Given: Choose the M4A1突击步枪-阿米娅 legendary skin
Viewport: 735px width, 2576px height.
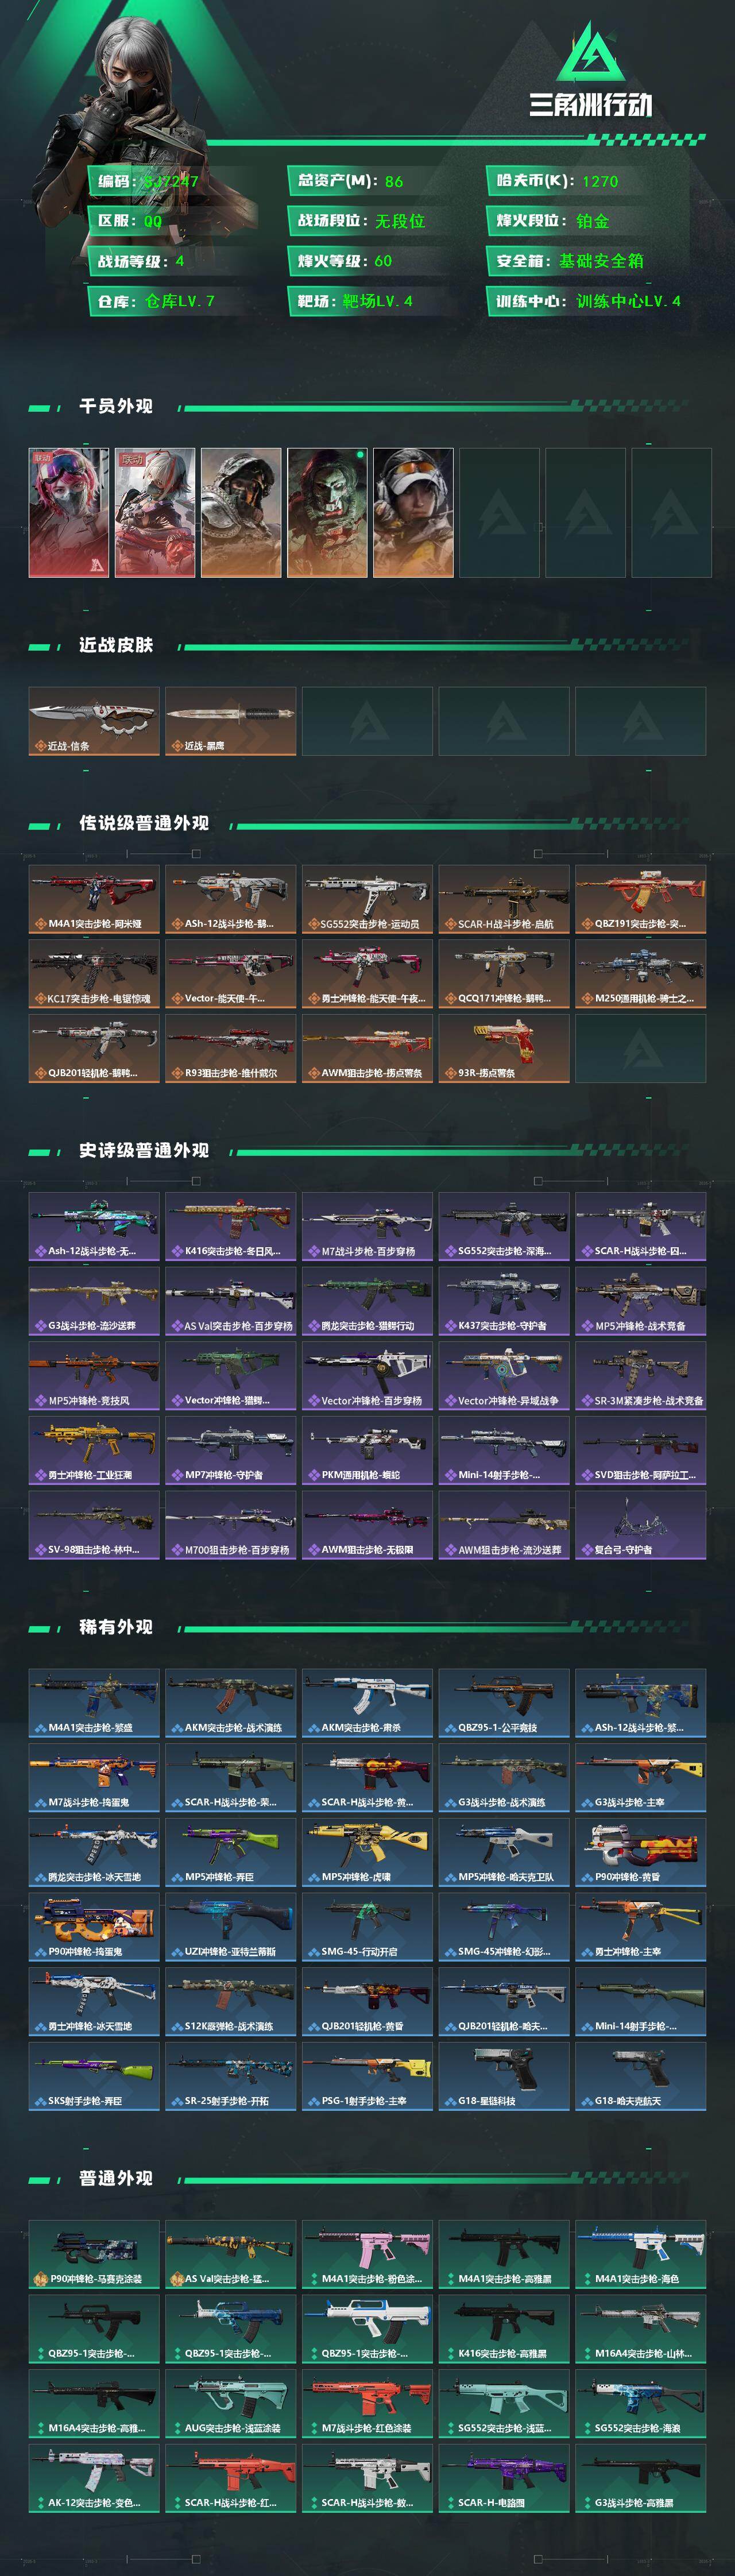Looking at the screenshot, I should [x=94, y=899].
